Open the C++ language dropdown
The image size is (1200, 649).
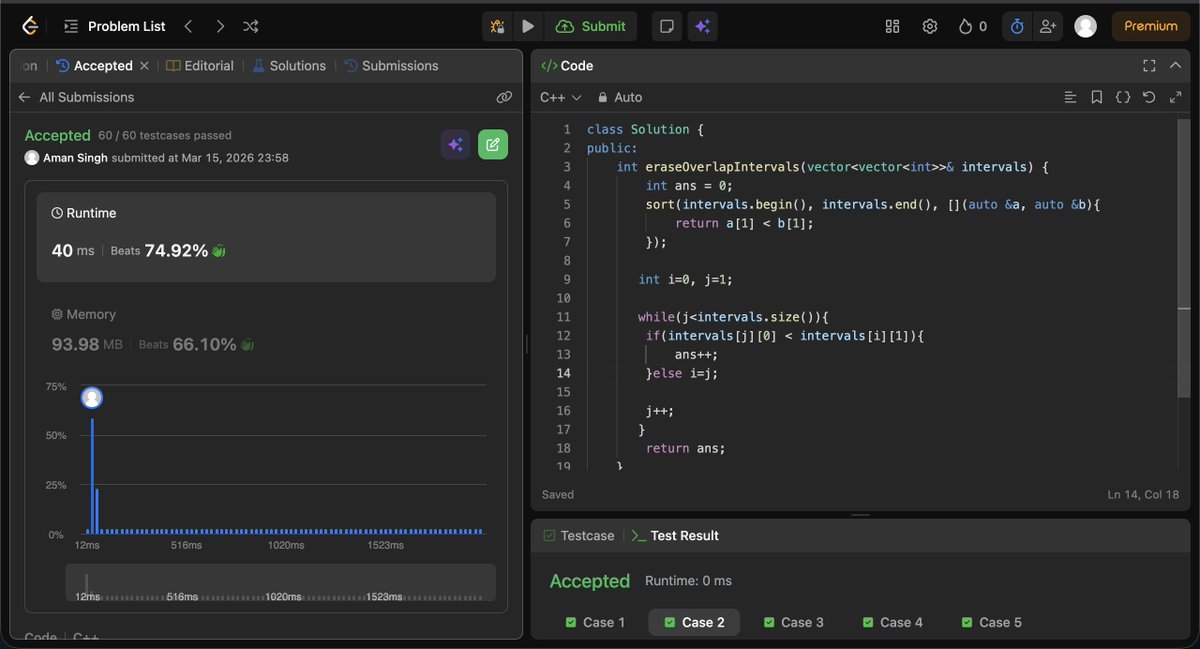[x=560, y=97]
